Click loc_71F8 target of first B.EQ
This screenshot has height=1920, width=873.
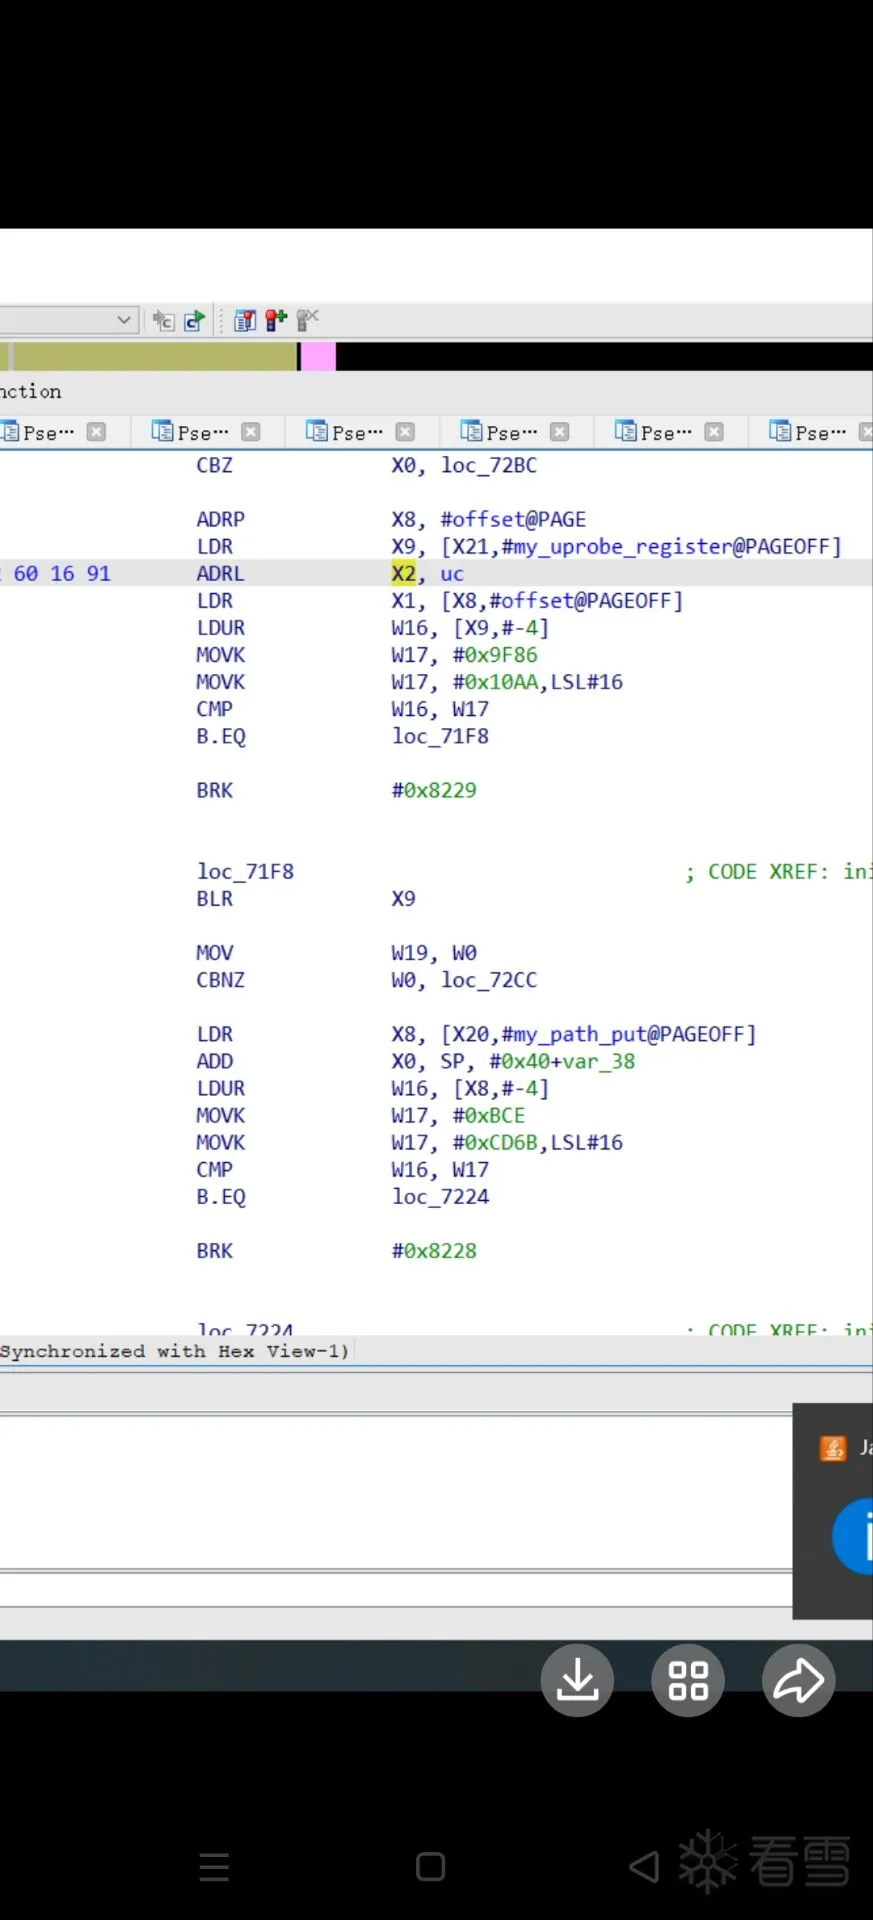click(x=440, y=736)
